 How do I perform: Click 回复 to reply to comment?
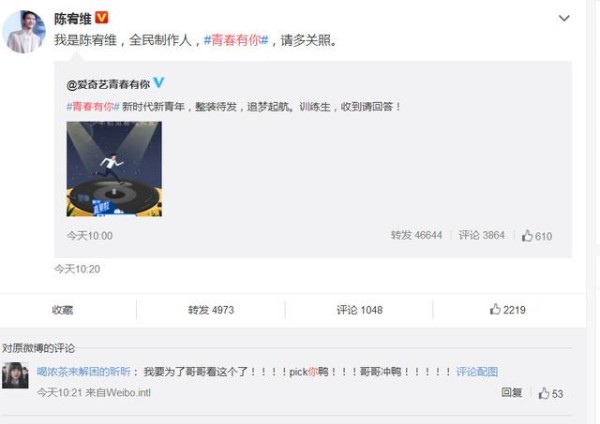(x=512, y=392)
